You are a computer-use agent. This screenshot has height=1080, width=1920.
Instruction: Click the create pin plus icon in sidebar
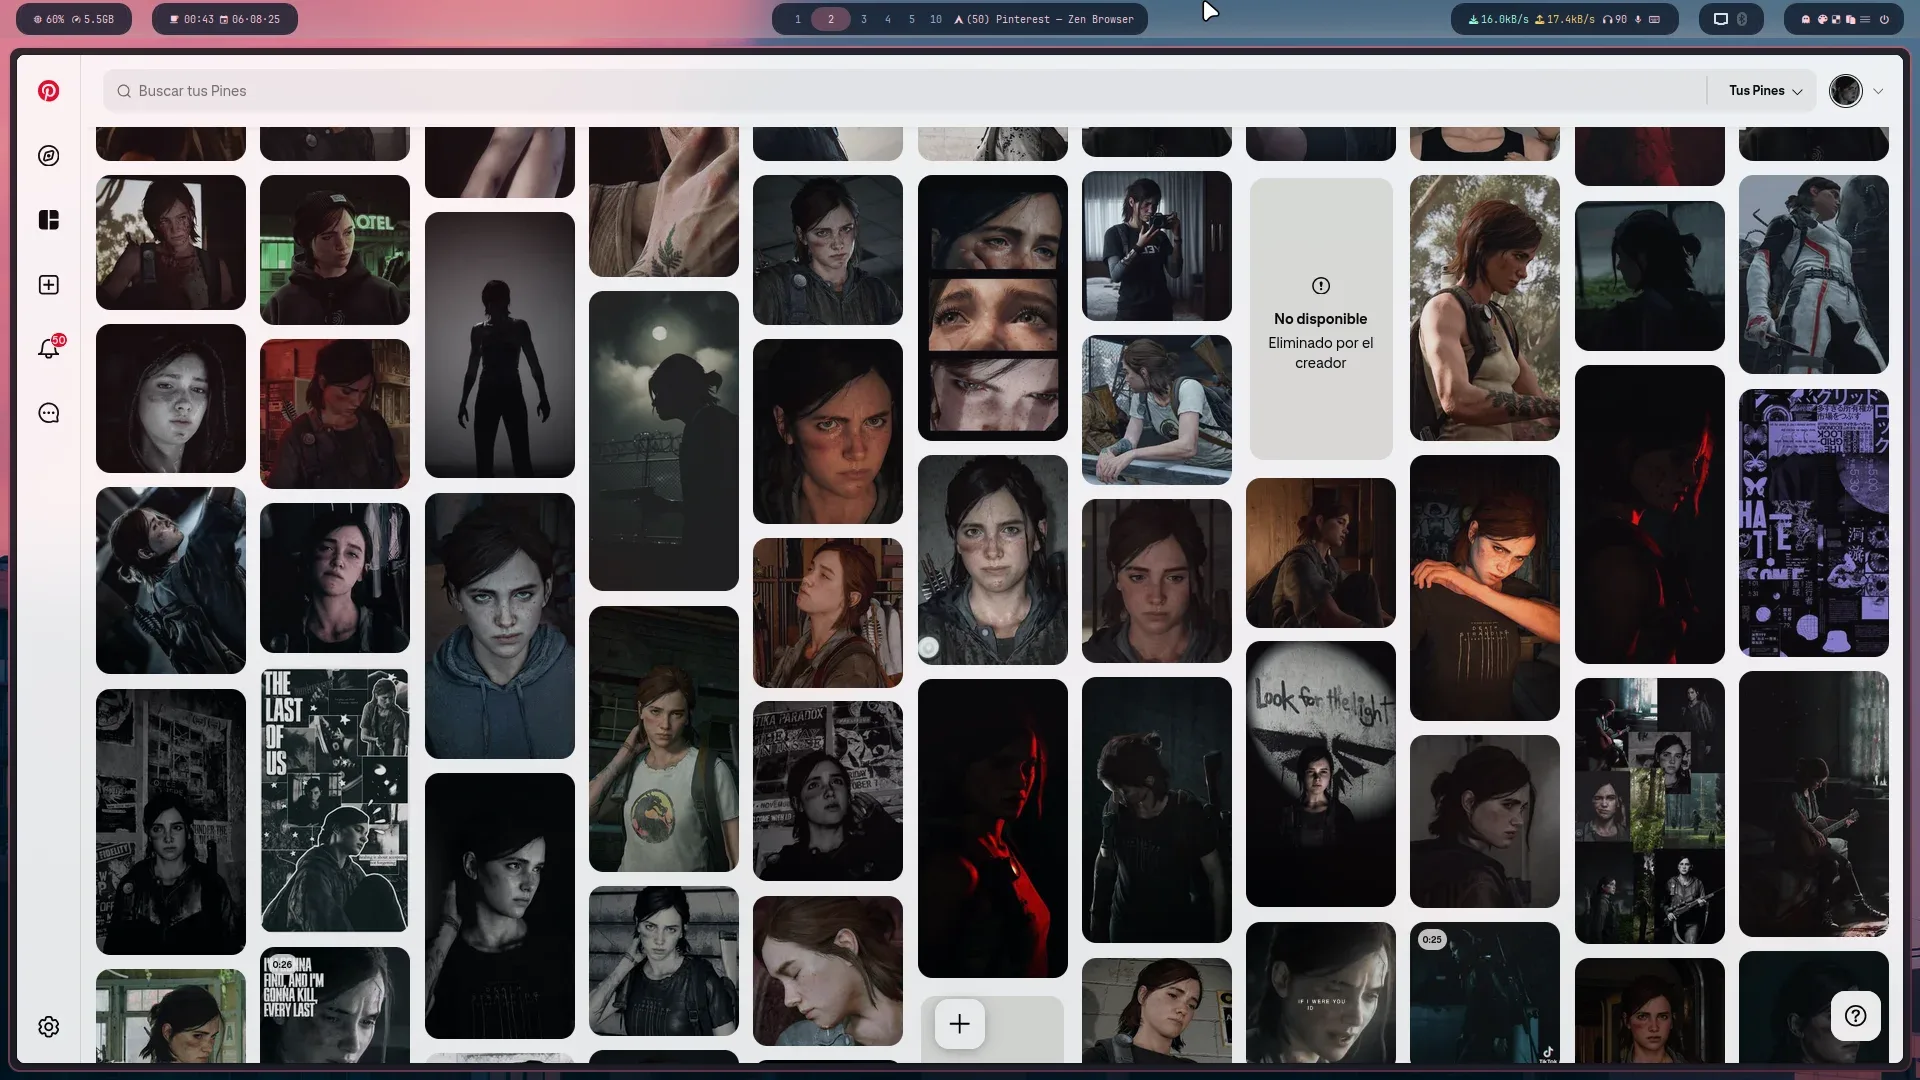click(48, 285)
